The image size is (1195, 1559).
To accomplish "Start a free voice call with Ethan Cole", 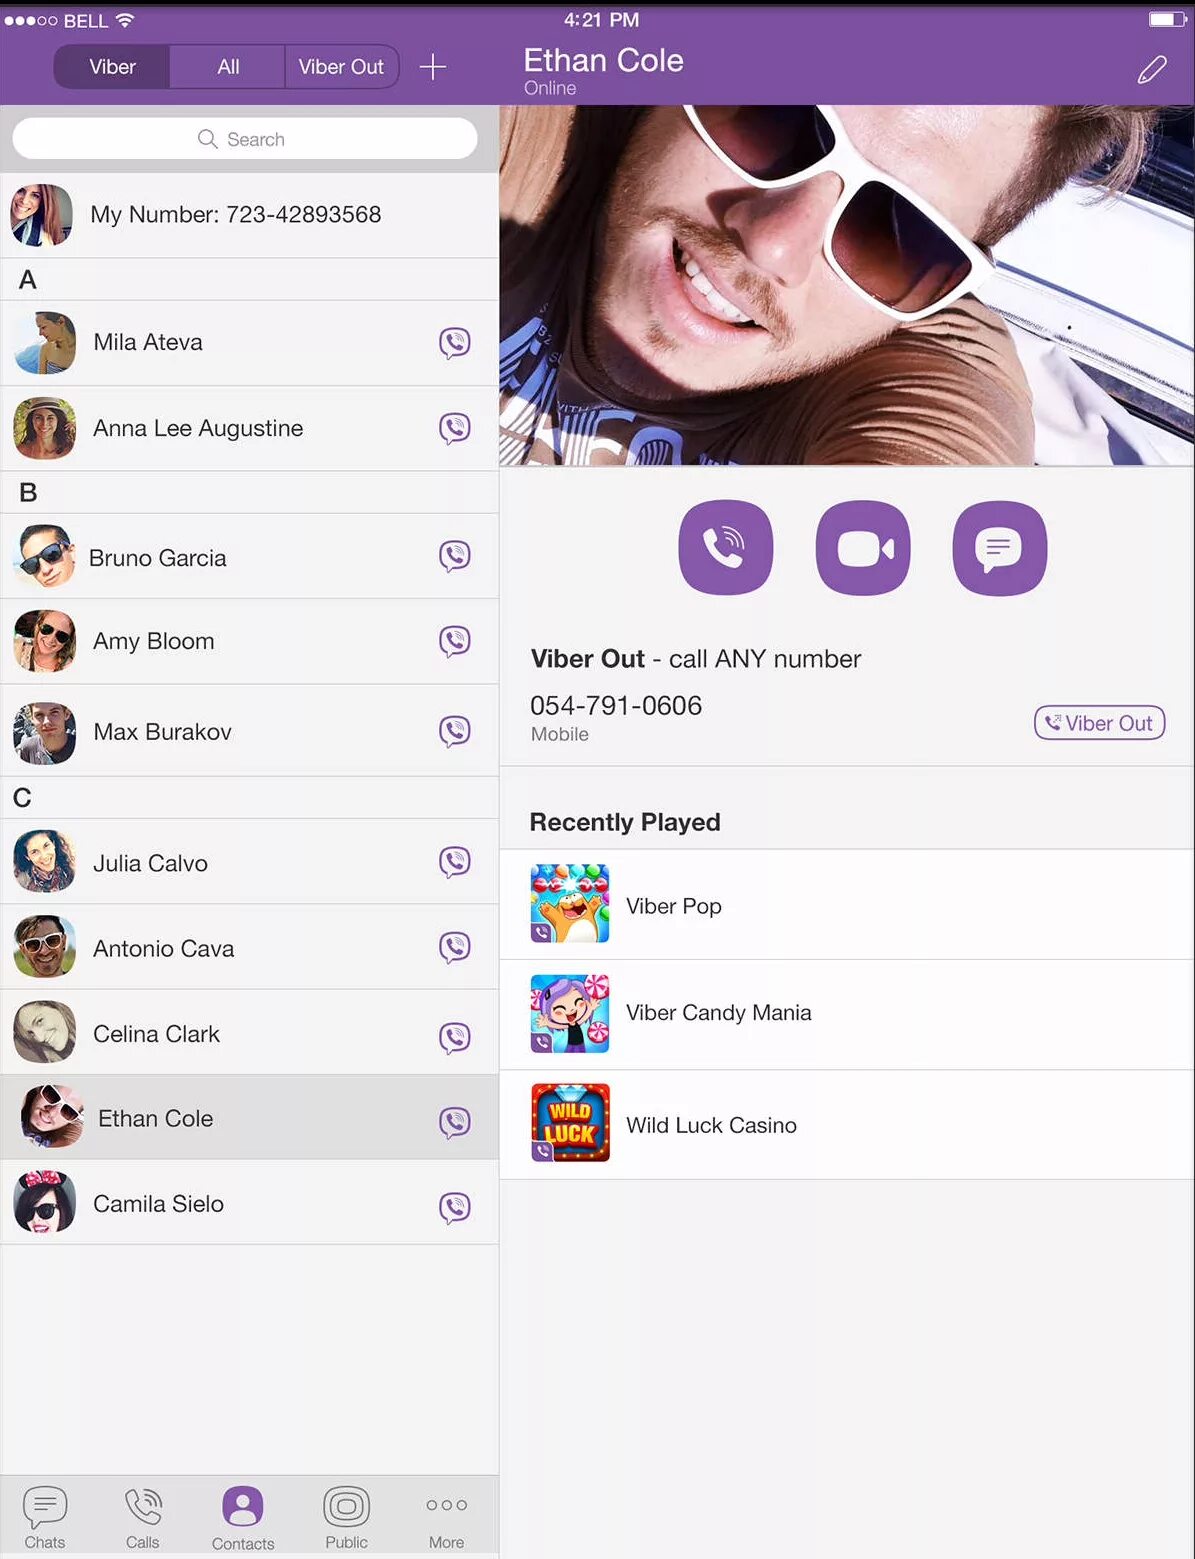I will pos(726,548).
